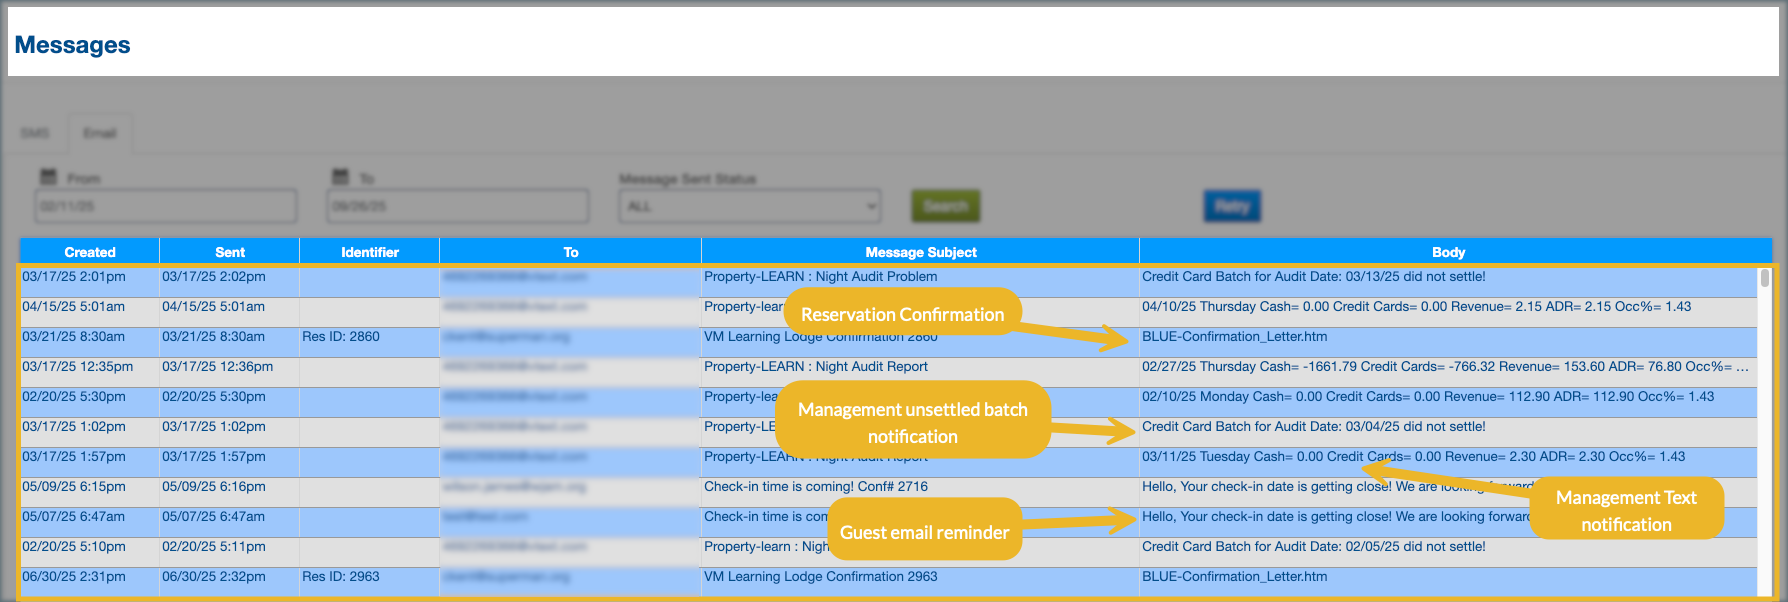Select the Night Audit Problem message subject

820,277
